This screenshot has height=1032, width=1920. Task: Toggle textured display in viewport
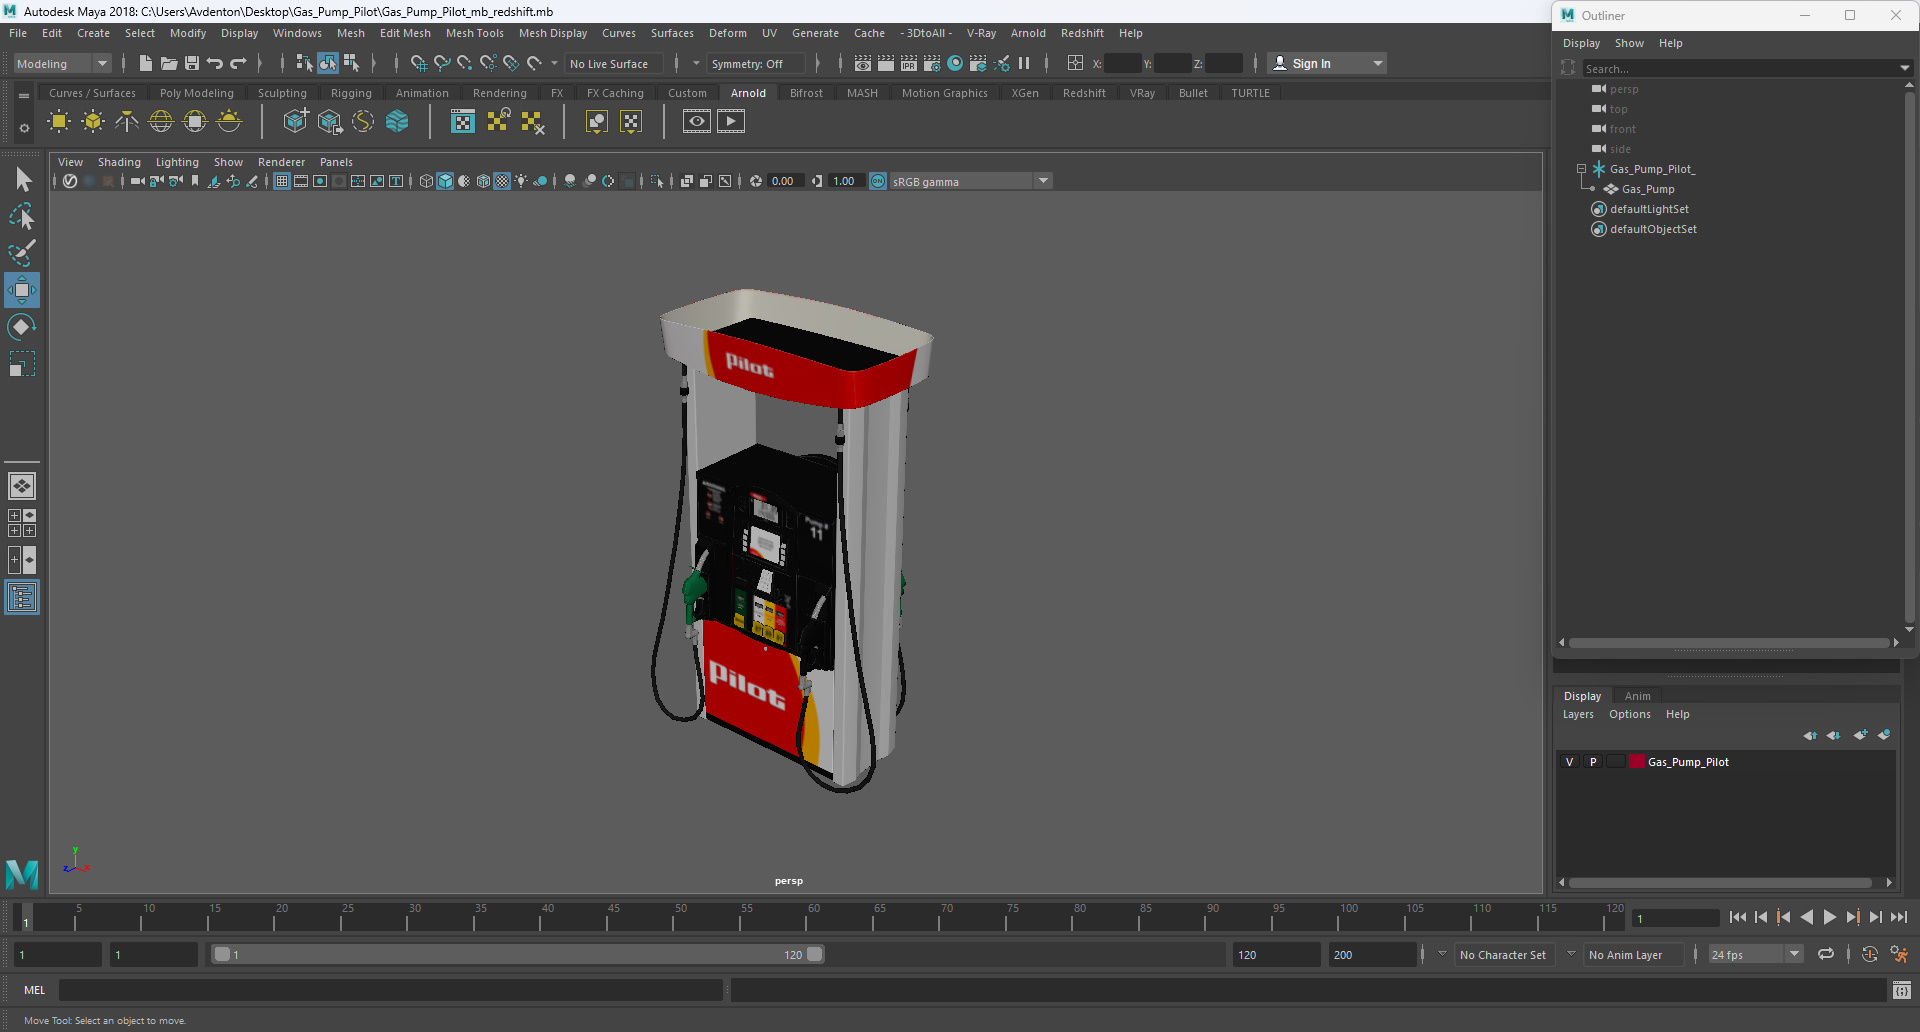[x=502, y=181]
